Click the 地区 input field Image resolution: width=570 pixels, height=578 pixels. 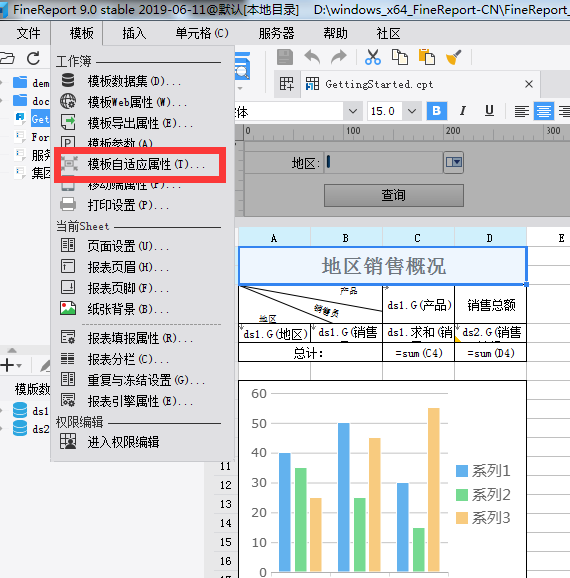384,162
